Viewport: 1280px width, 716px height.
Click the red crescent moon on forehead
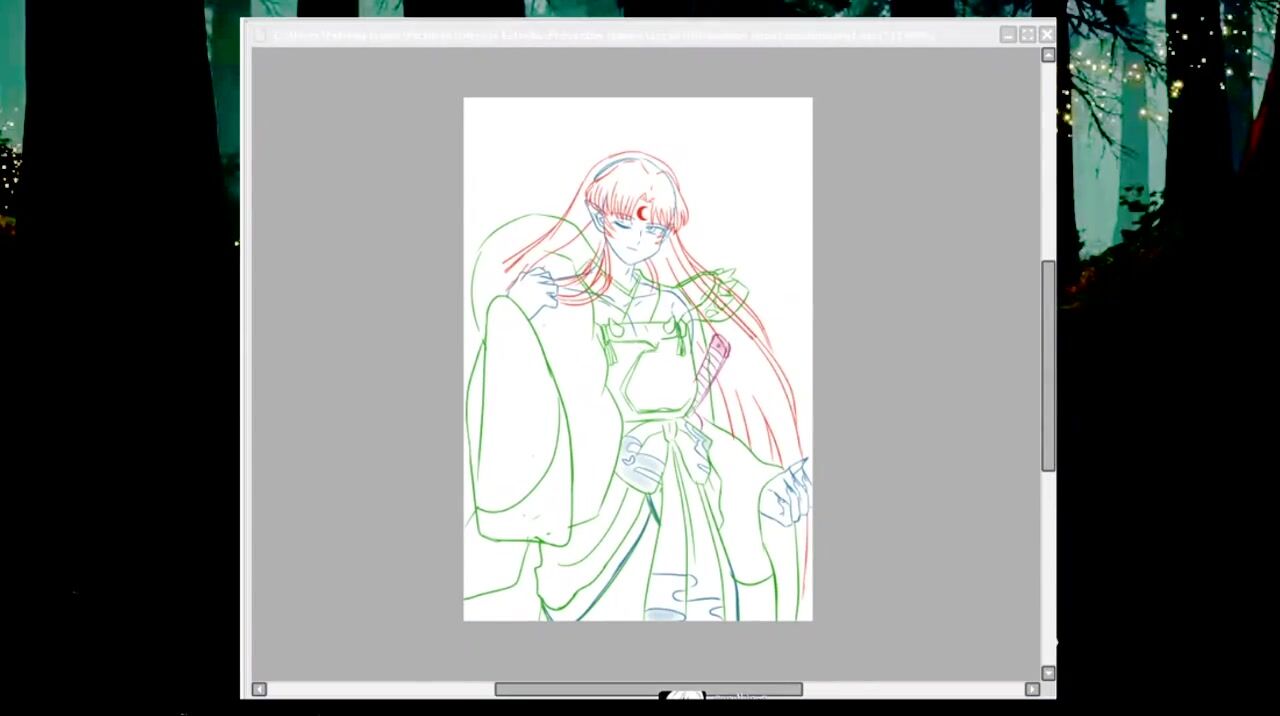coord(642,212)
